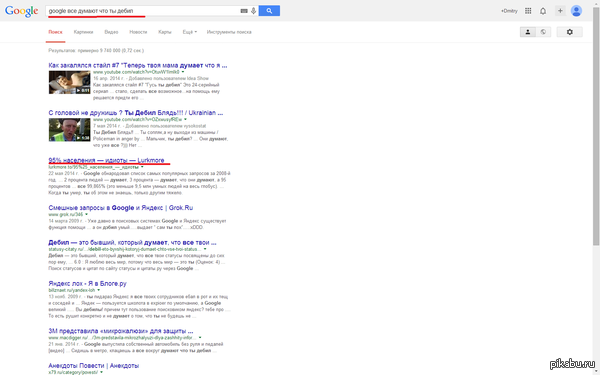Expand arrow beside second youtube.com URL
This screenshot has height=375, width=600.
[185, 119]
